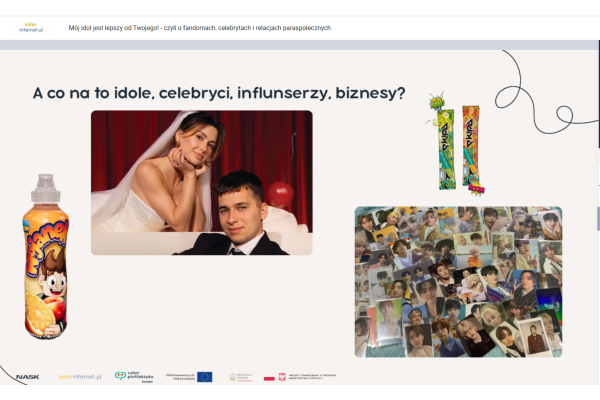
Task: Select the wedding couple photo
Action: 201,182
